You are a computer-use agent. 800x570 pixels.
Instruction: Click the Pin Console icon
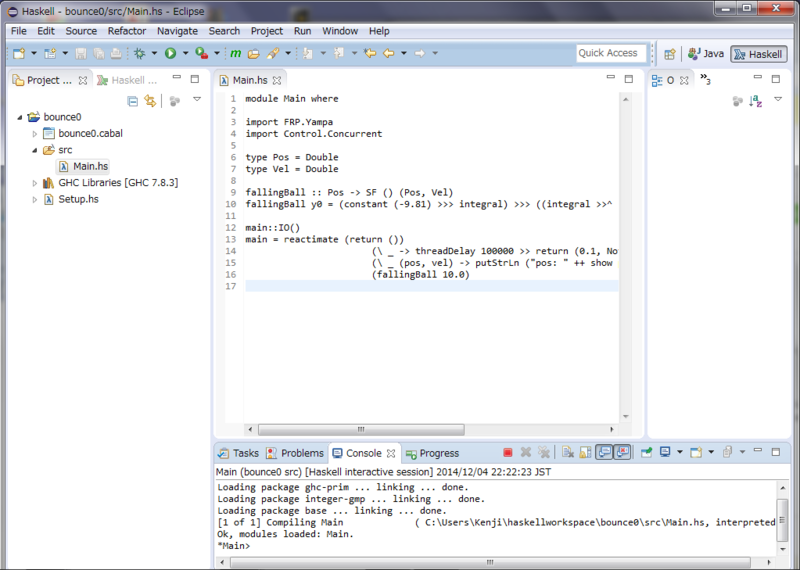(x=646, y=452)
